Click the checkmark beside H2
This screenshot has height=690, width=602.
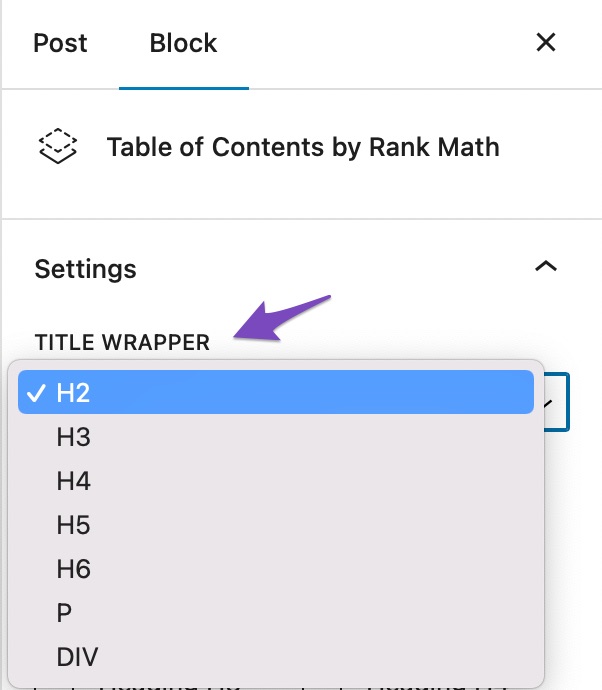[36, 393]
